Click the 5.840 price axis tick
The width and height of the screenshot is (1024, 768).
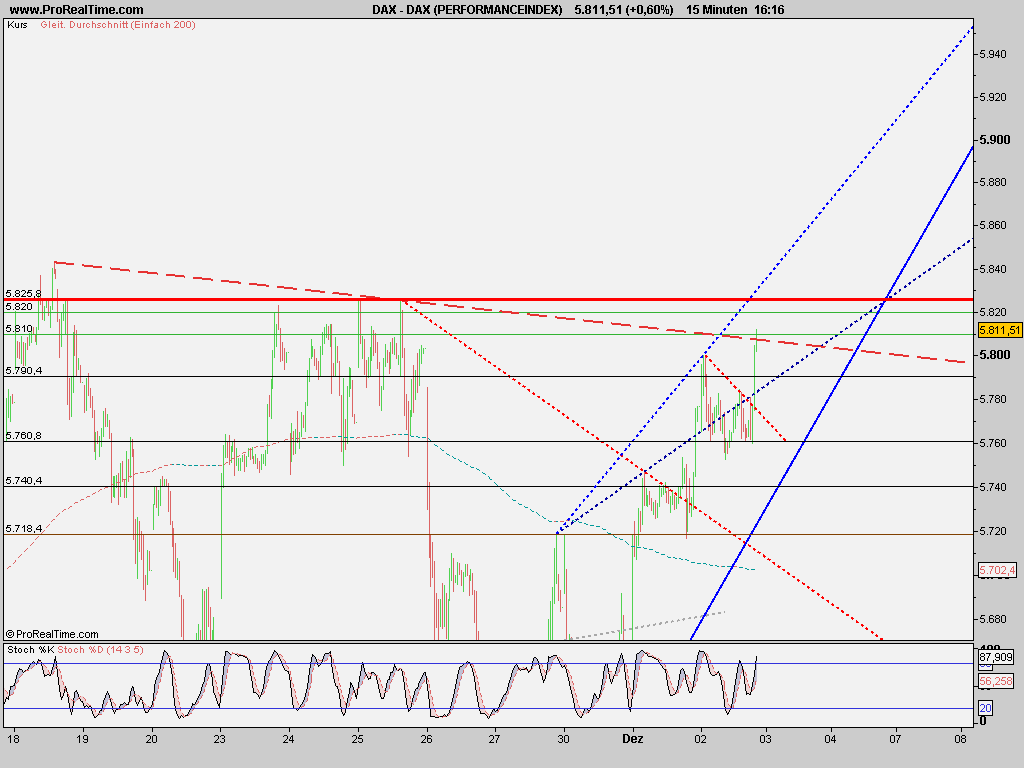pos(993,269)
